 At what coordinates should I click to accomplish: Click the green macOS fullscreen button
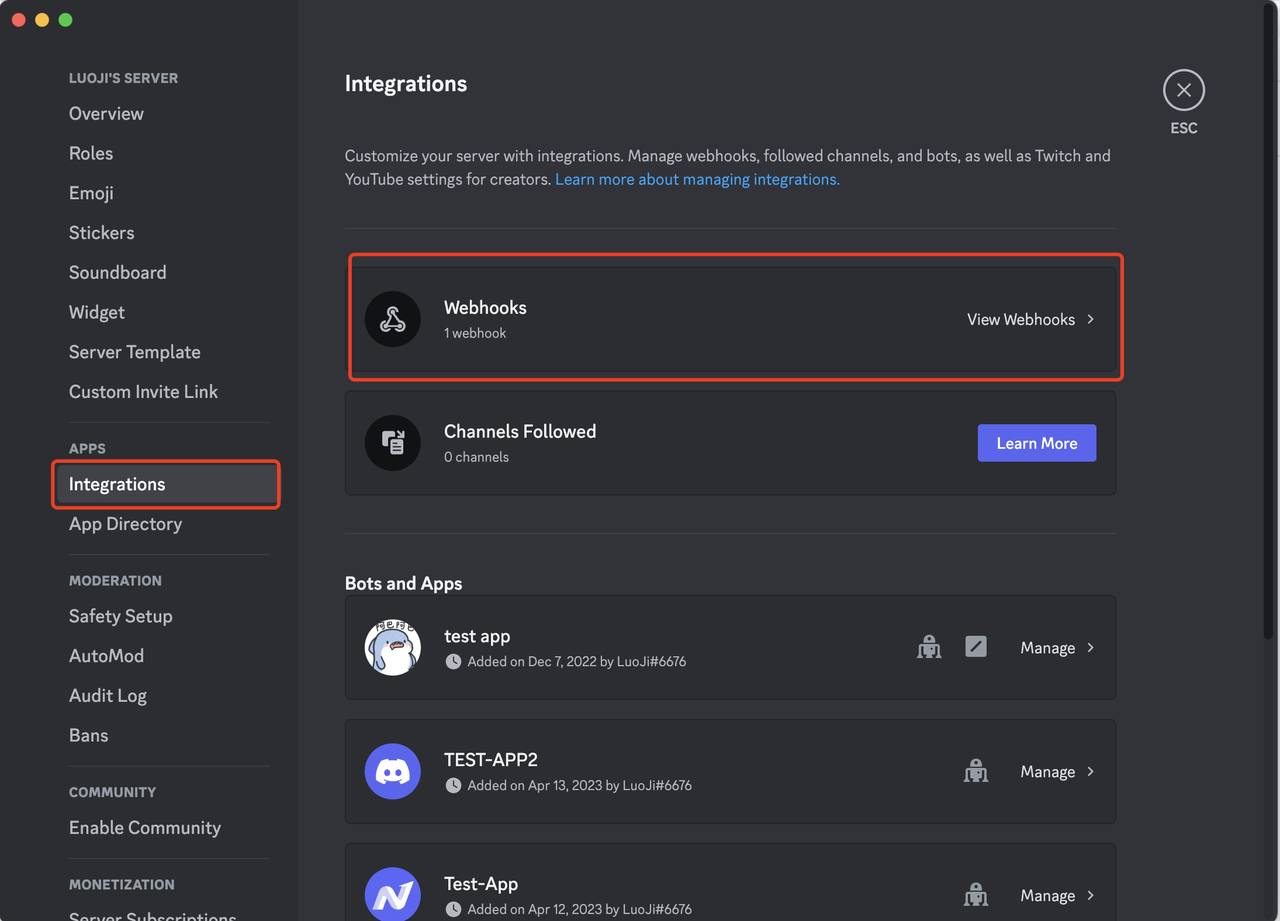[x=66, y=20]
